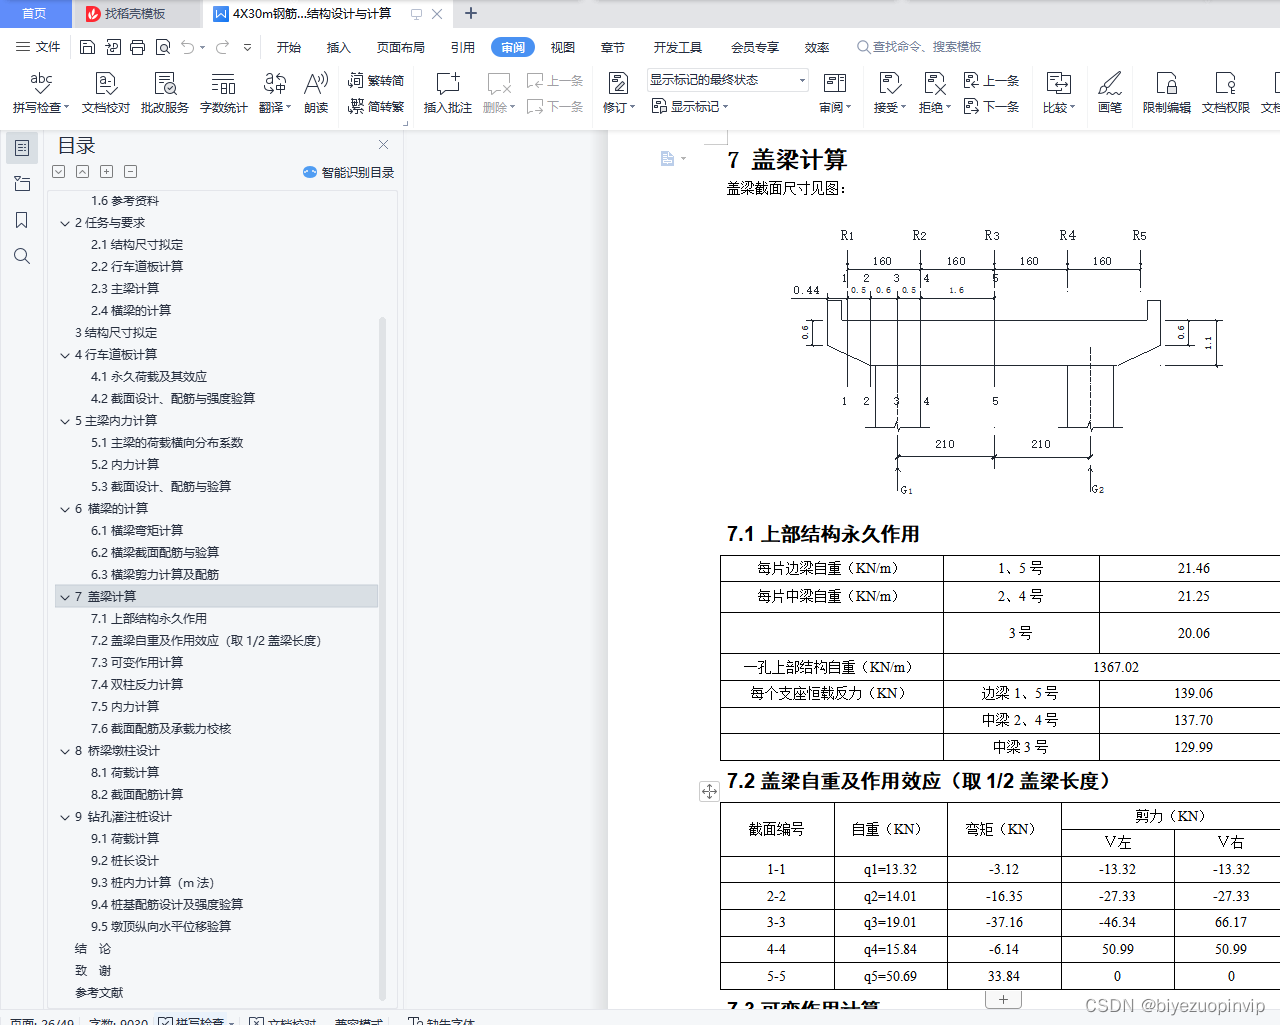The width and height of the screenshot is (1280, 1025).
Task: Collapse the 5 主梁内力计算 outline node
Action: tap(65, 421)
